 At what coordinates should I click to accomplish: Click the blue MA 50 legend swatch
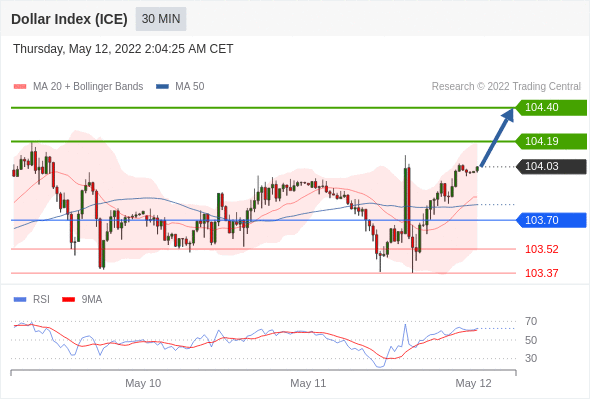162,87
